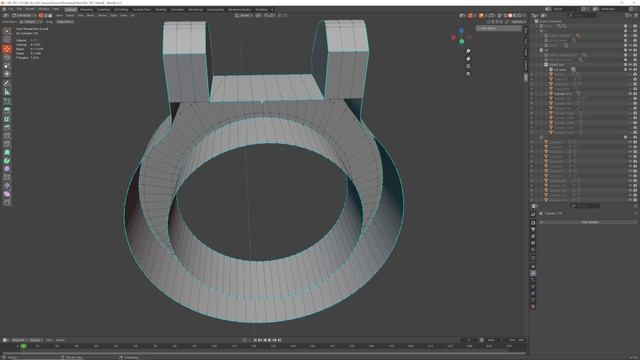
Task: Toggle snapping magnet in header
Action: 266,16
